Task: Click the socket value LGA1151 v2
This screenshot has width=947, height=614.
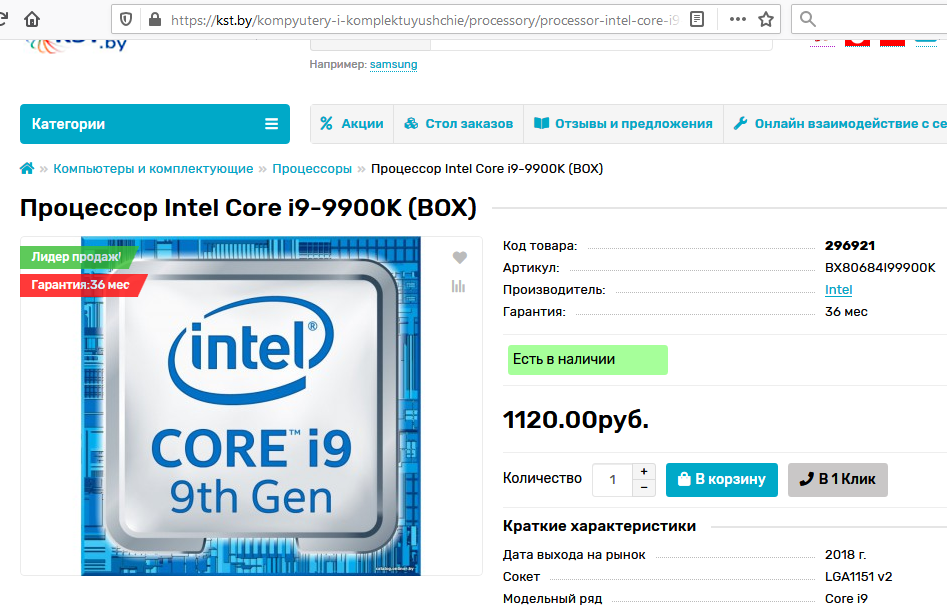Action: point(858,577)
